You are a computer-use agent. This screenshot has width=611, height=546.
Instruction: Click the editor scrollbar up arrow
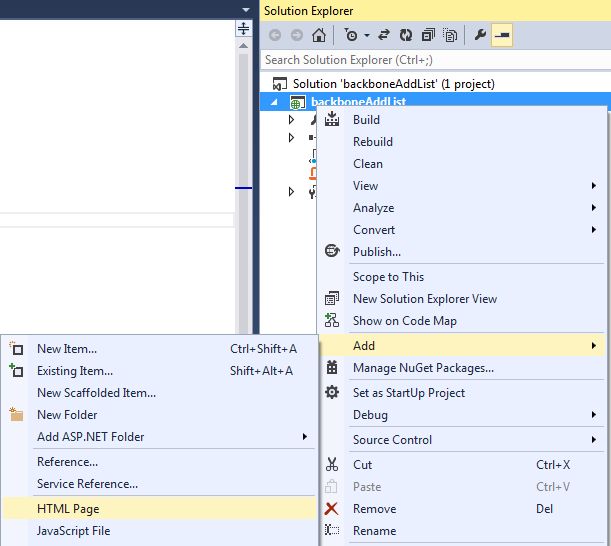(244, 46)
